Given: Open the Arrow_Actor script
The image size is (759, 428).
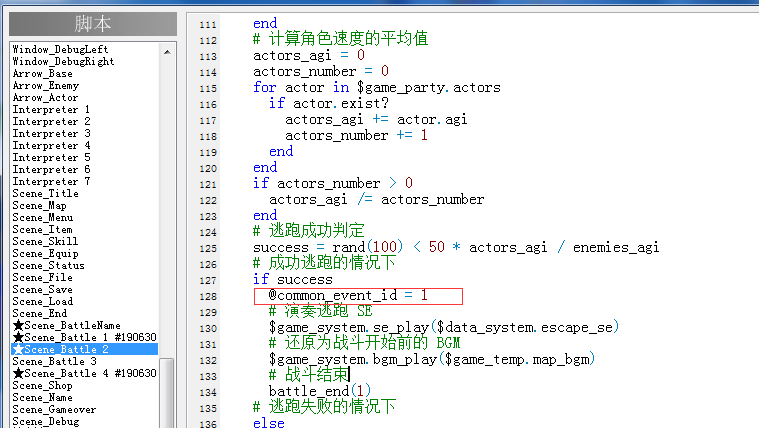Looking at the screenshot, I should (x=45, y=97).
